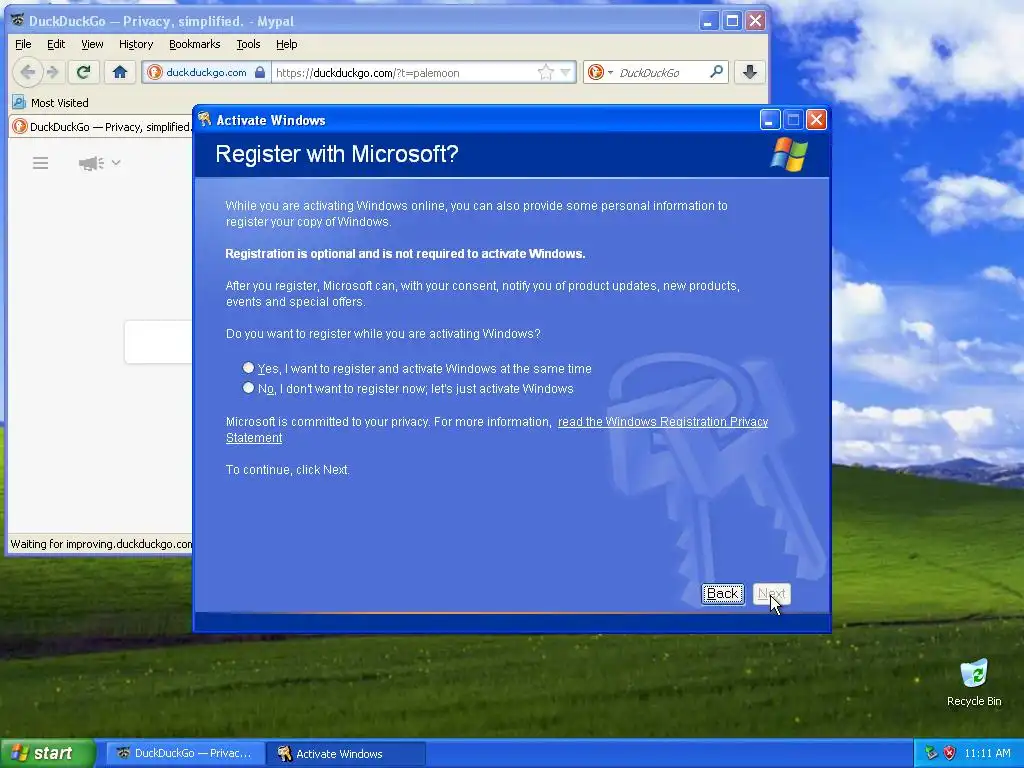1024x768 pixels.
Task: Open the File menu in Mypal
Action: click(23, 44)
